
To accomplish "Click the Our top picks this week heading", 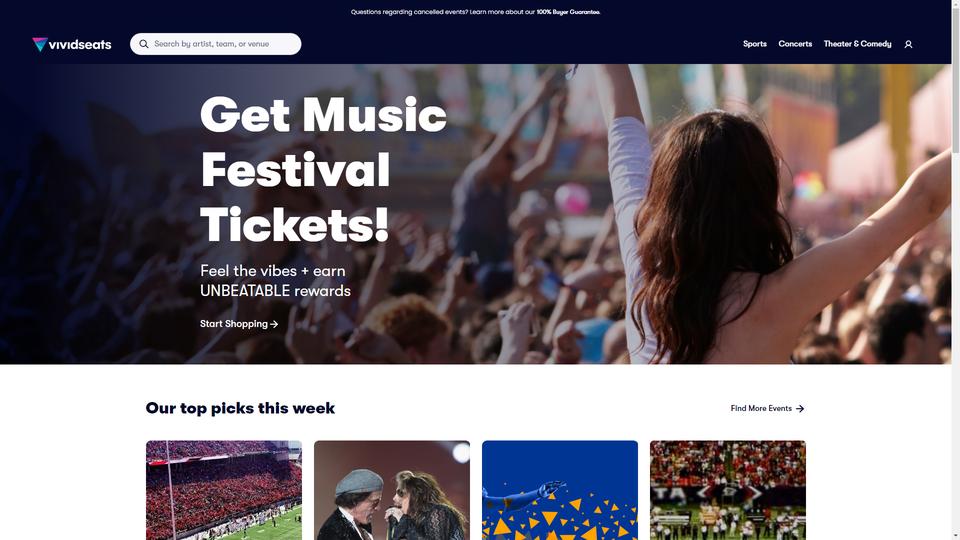I will [x=240, y=408].
